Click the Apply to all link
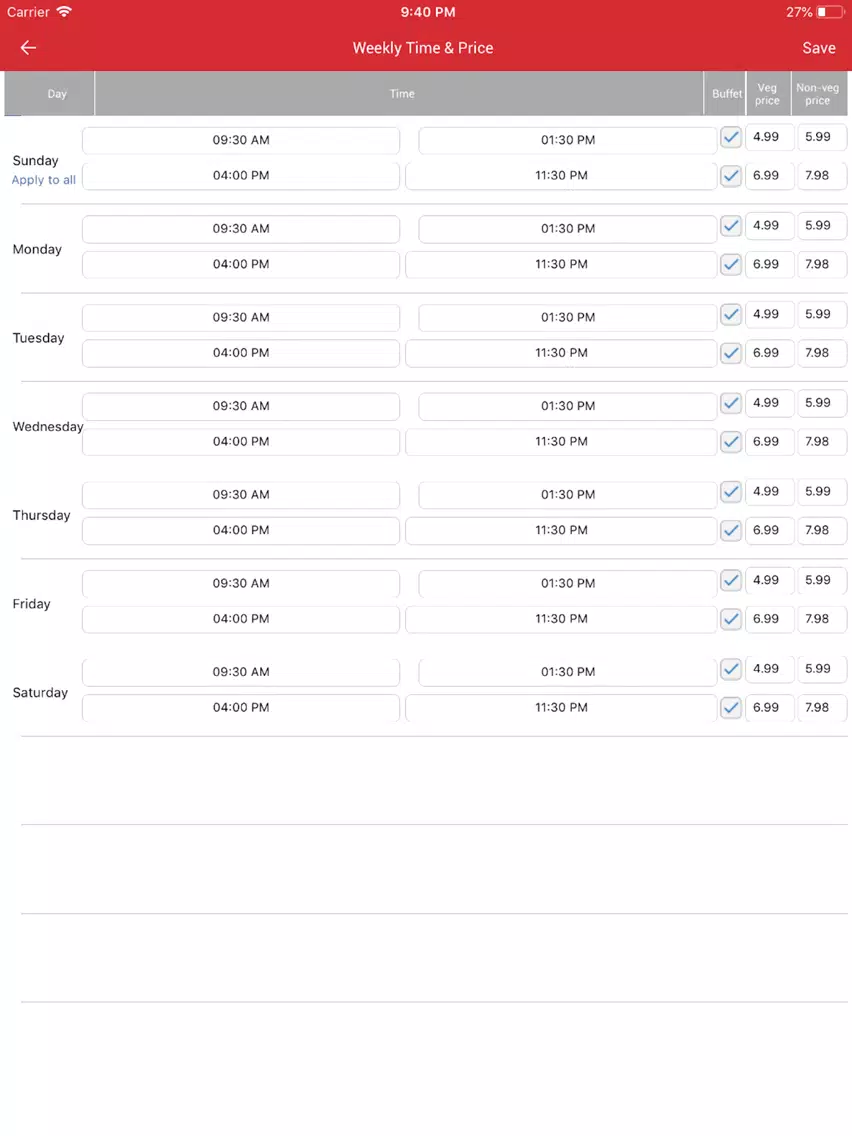The height and width of the screenshot is (1136, 852). [x=43, y=180]
